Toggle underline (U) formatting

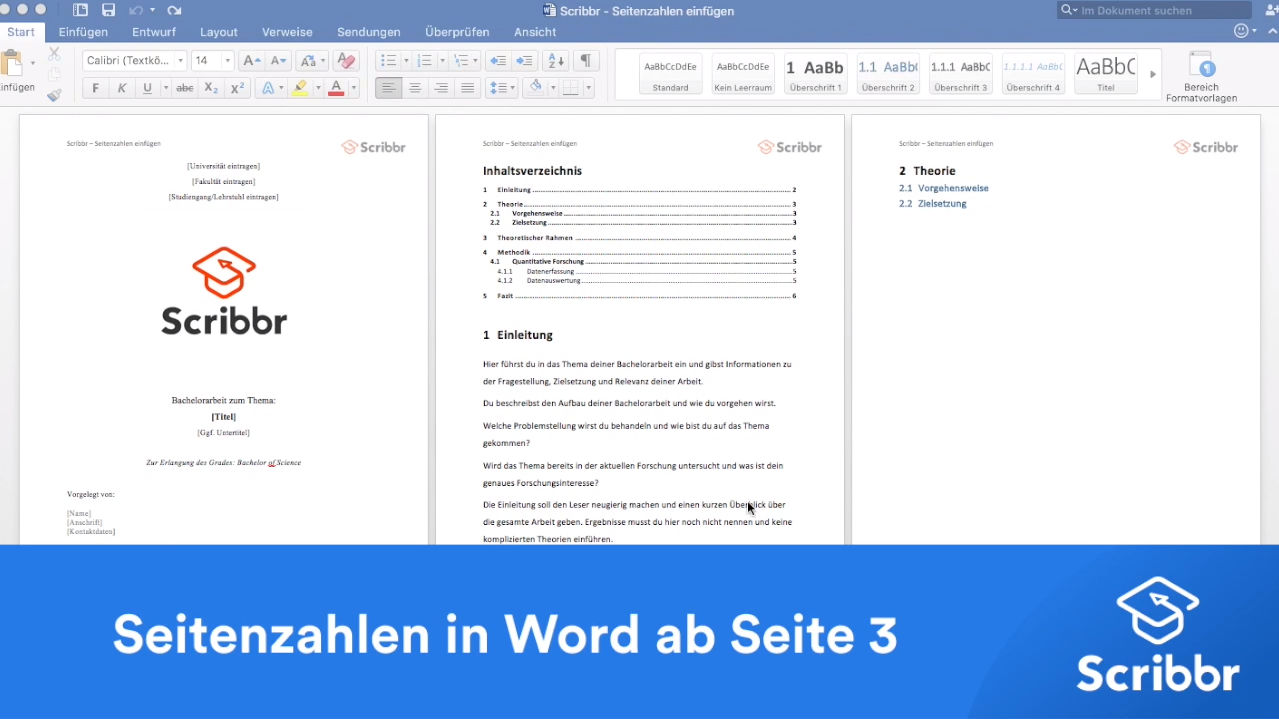pyautogui.click(x=148, y=88)
